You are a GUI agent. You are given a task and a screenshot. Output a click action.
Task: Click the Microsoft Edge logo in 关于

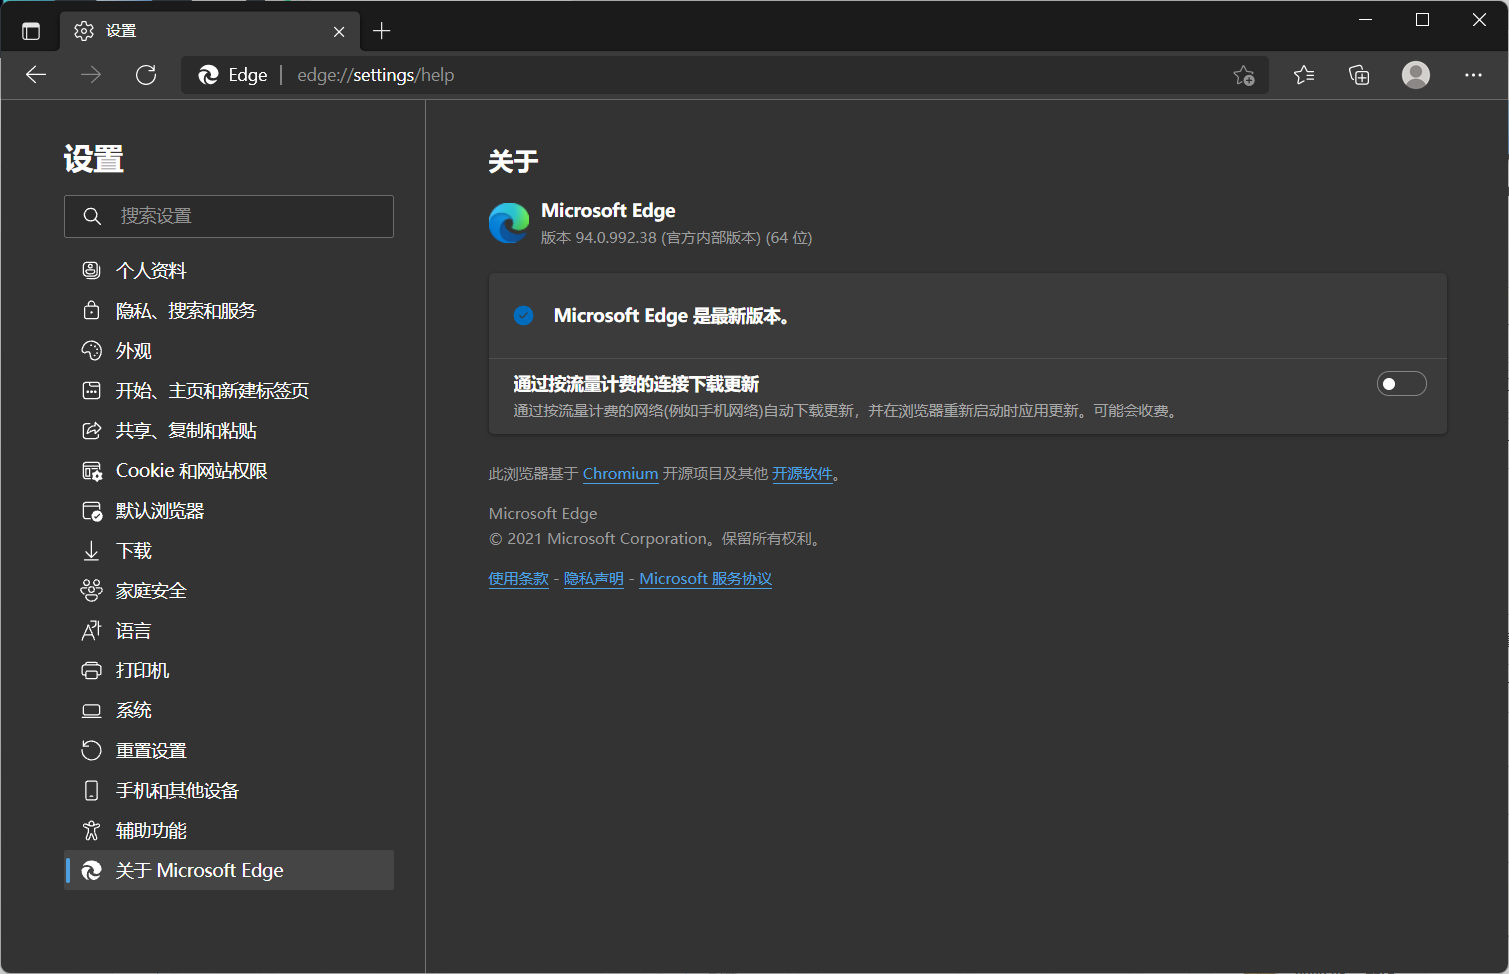(x=509, y=223)
